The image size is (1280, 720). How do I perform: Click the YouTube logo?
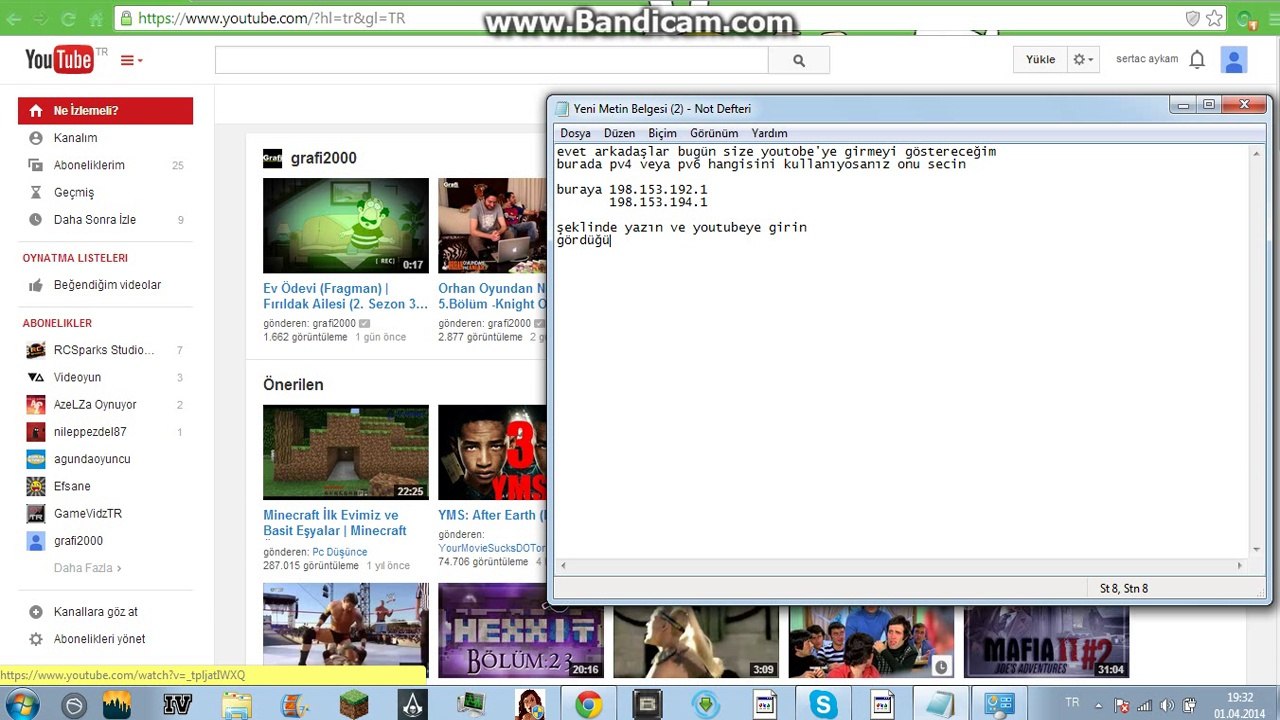tap(60, 60)
